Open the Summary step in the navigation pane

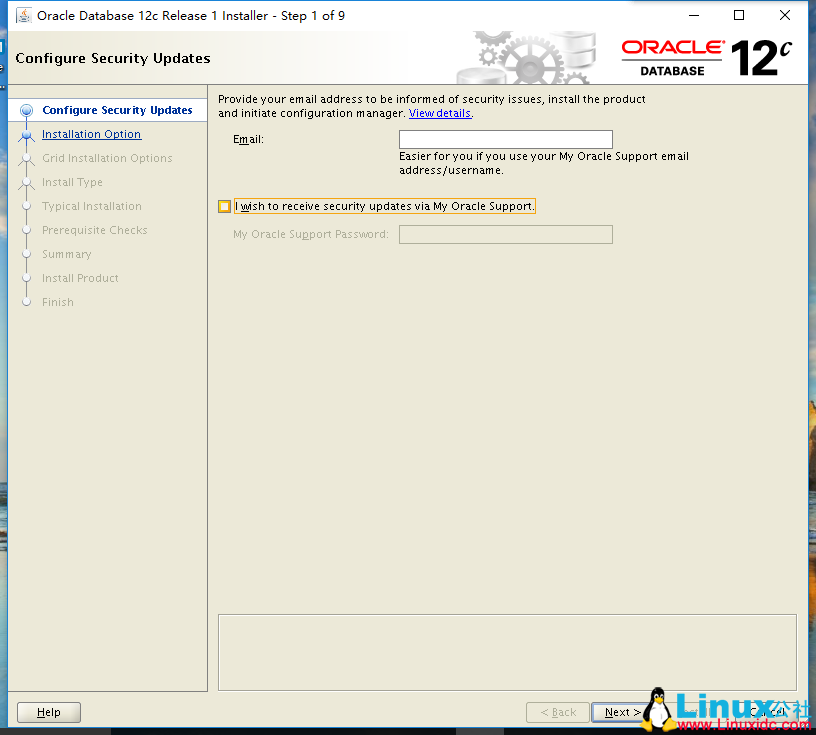(x=68, y=254)
